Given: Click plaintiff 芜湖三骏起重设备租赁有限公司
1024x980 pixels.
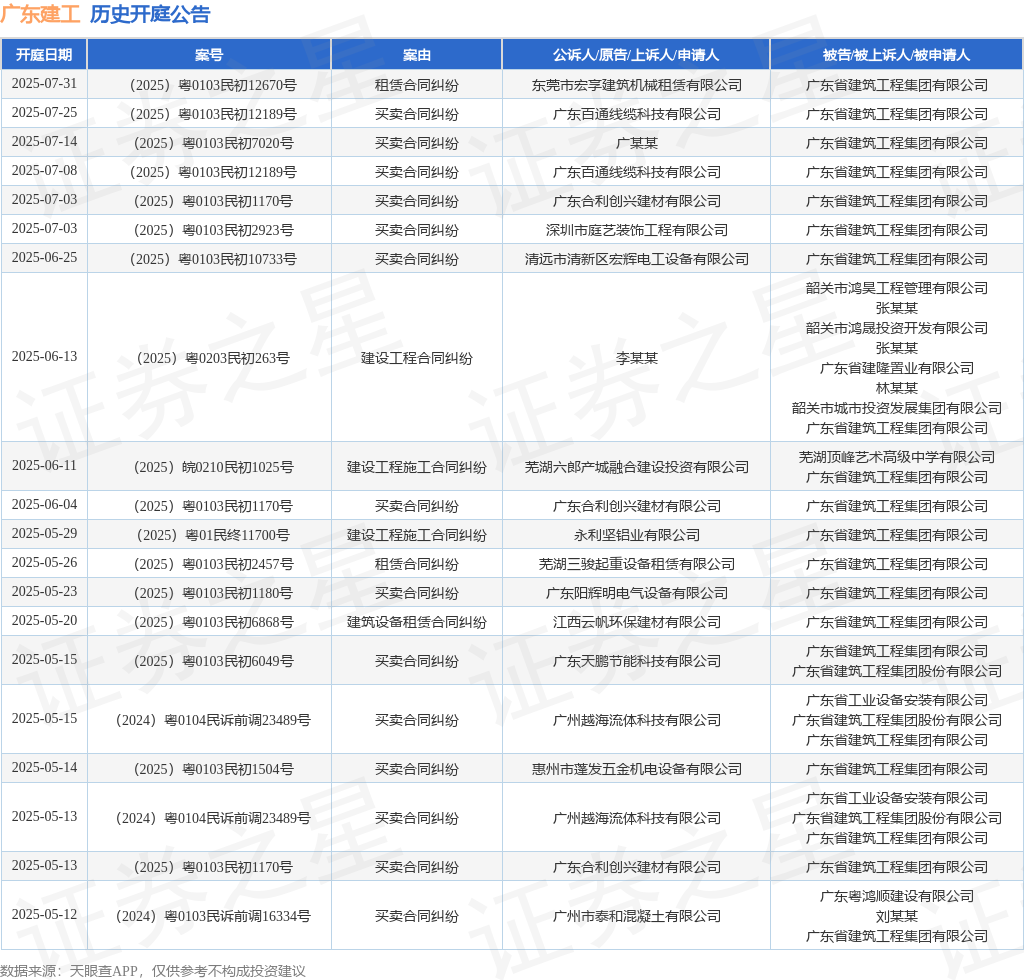Looking at the screenshot, I should tap(637, 564).
